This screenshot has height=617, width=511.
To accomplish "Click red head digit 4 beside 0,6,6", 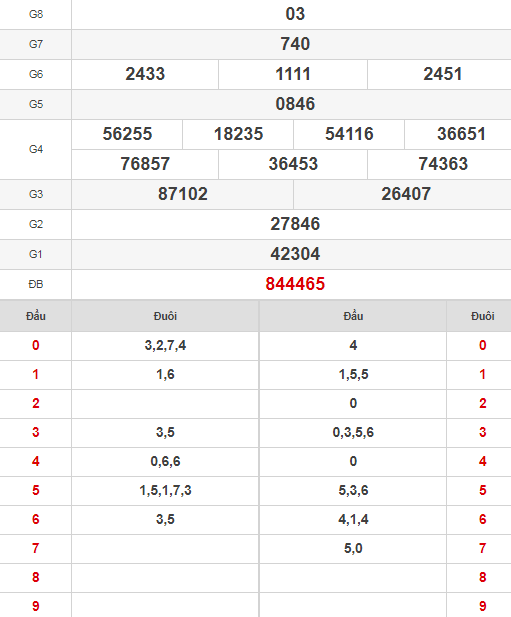I will pyautogui.click(x=36, y=461).
